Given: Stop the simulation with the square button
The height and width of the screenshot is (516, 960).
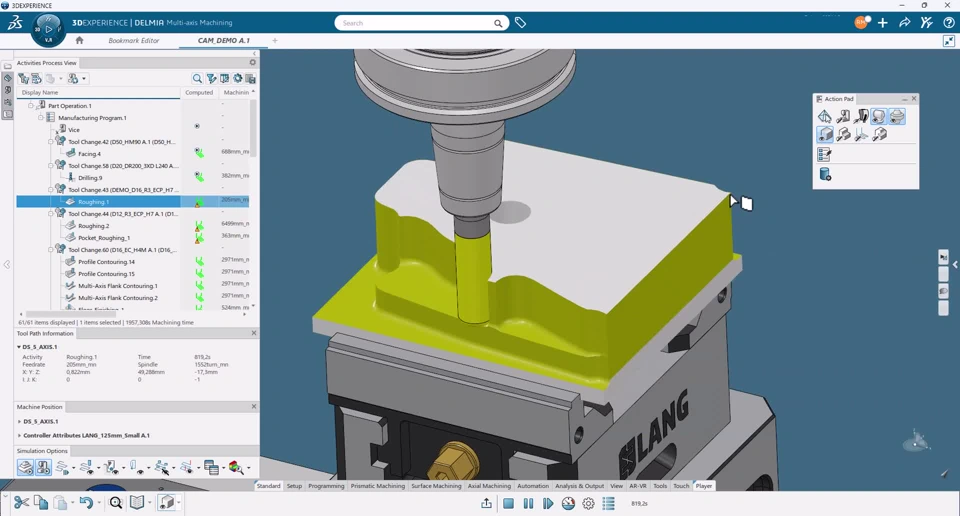Looking at the screenshot, I should click(508, 503).
